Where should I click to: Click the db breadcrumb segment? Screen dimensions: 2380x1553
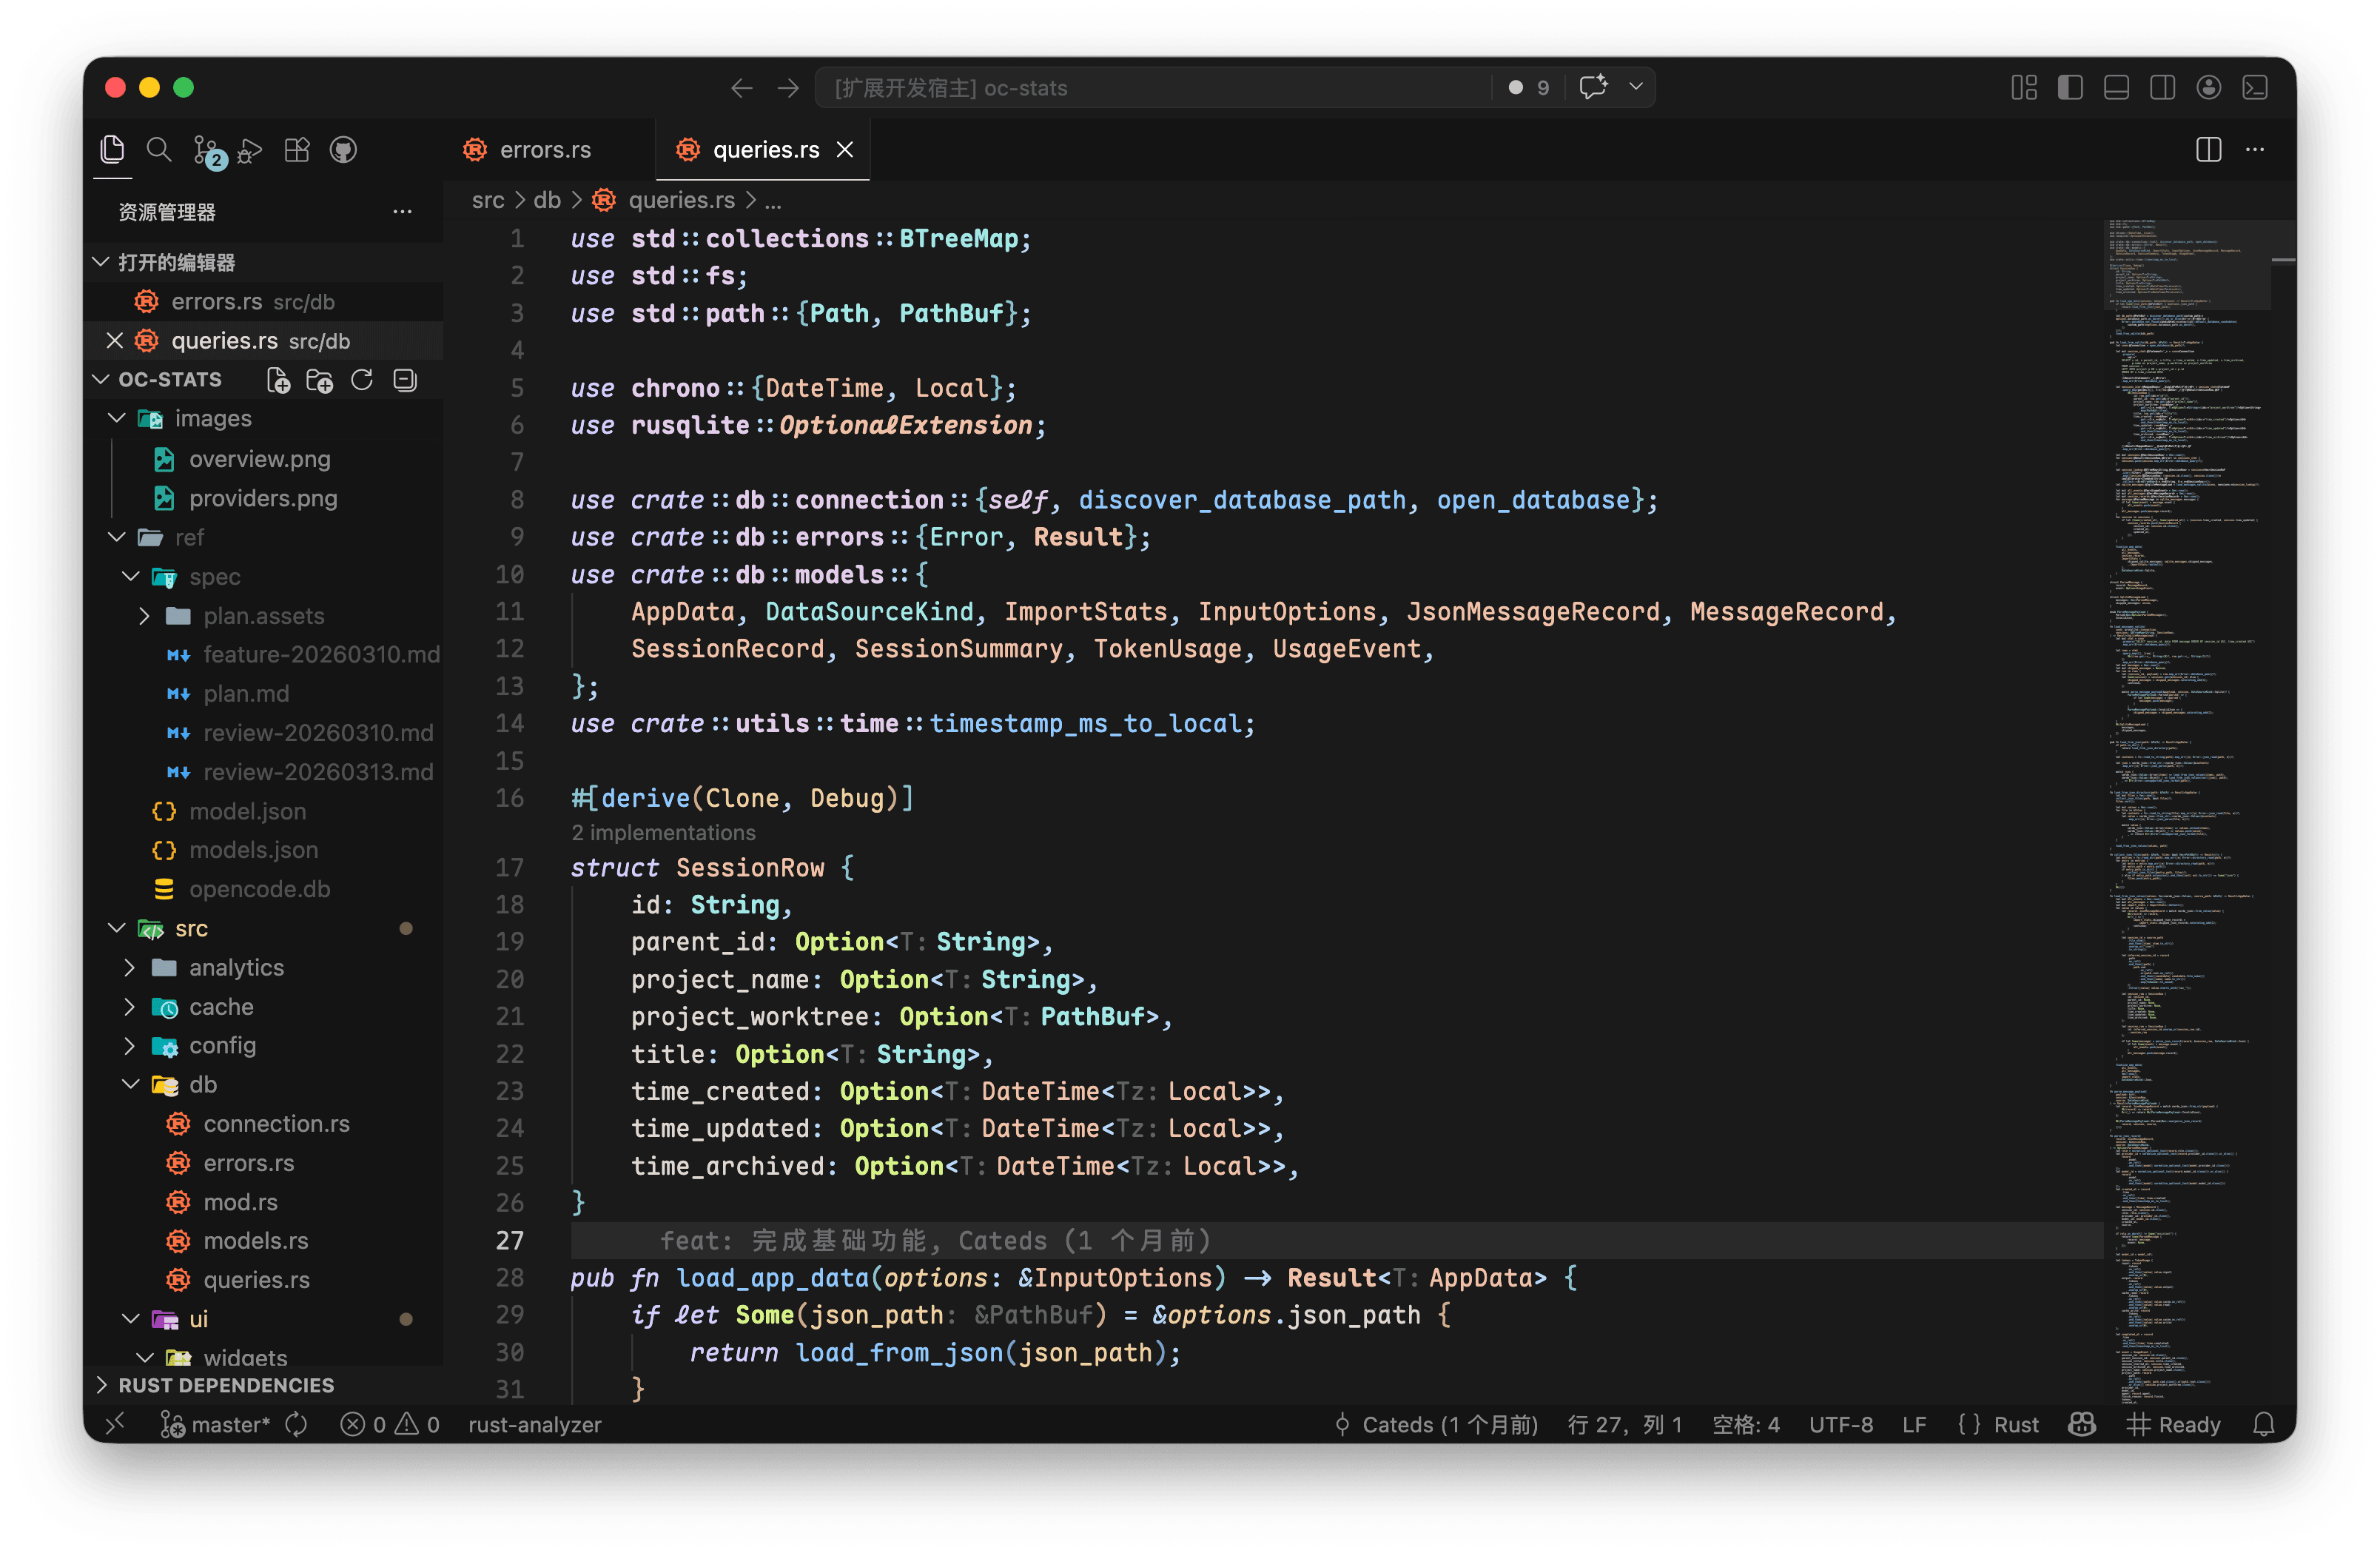pyautogui.click(x=547, y=200)
